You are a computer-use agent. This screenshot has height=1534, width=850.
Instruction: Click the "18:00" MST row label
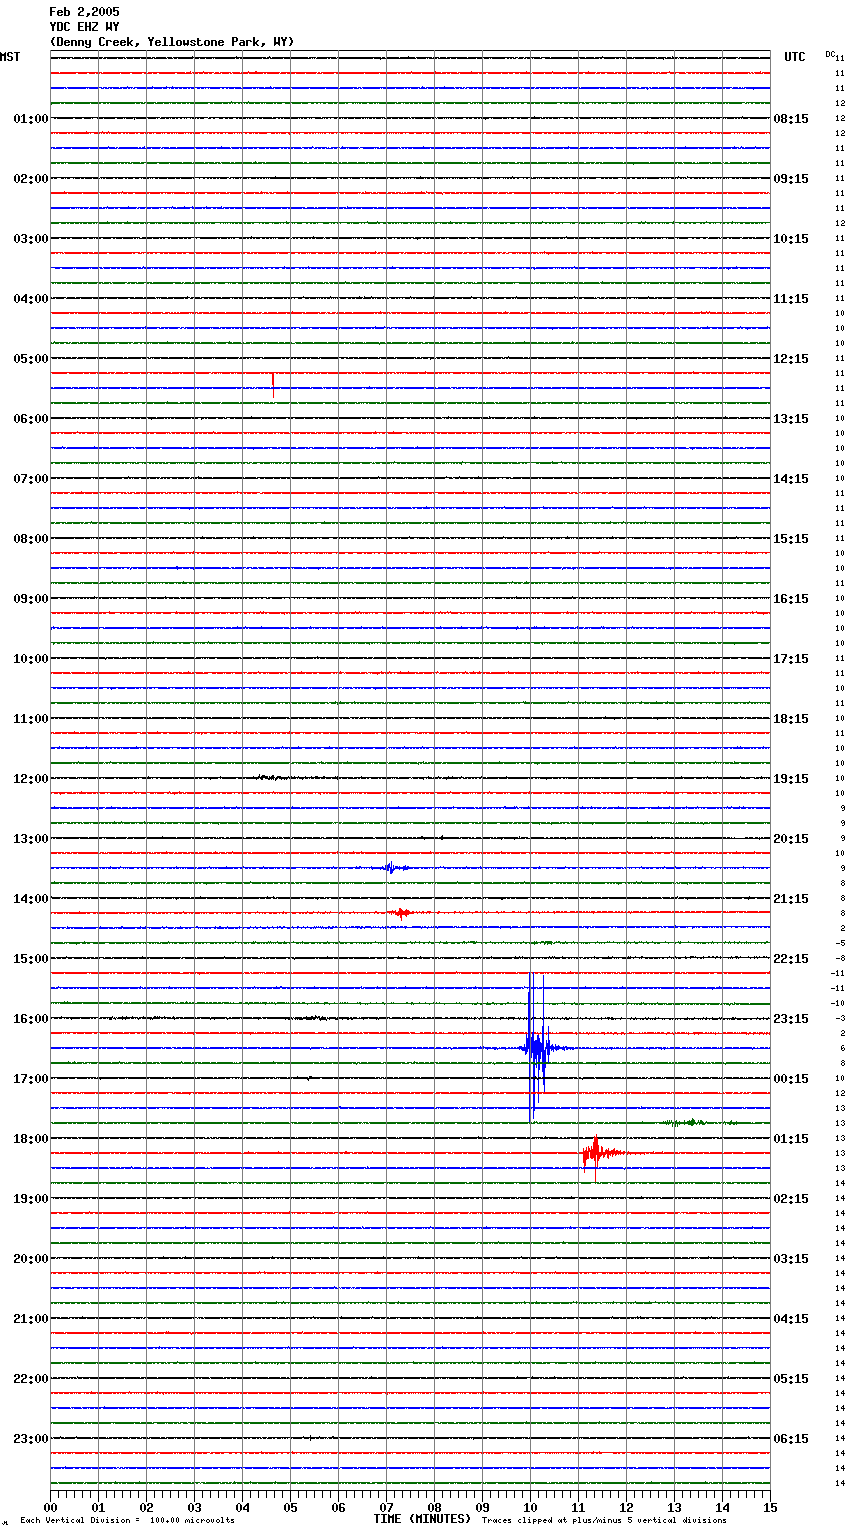click(31, 1139)
